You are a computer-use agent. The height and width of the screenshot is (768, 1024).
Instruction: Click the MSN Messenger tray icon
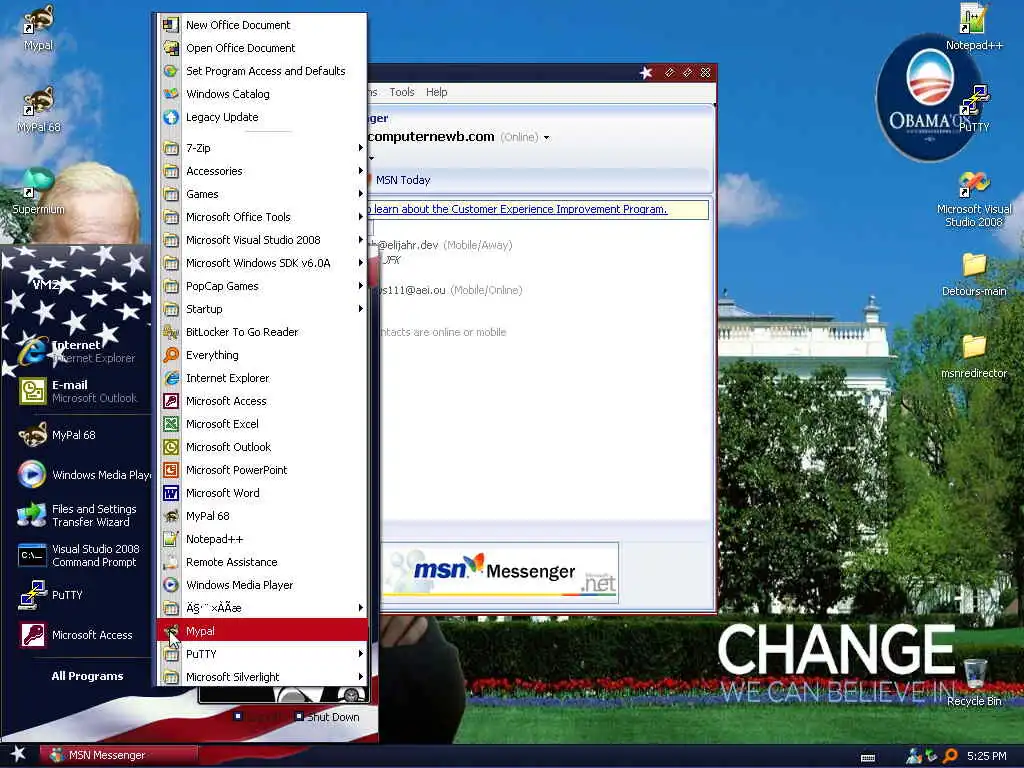[x=914, y=756]
